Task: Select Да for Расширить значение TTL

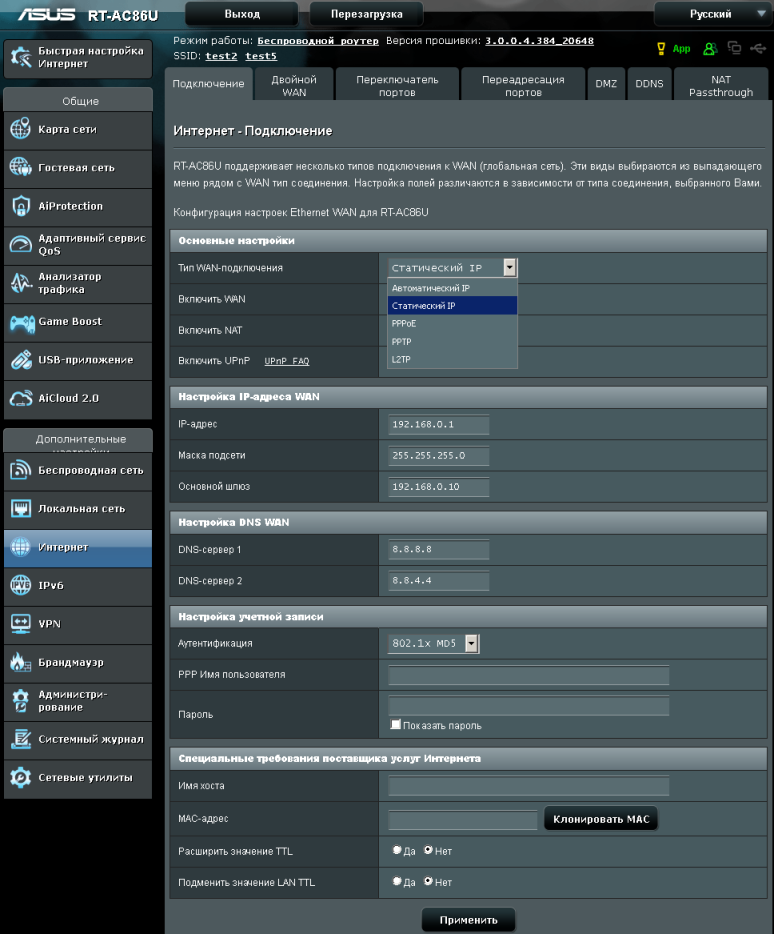Action: pos(397,850)
